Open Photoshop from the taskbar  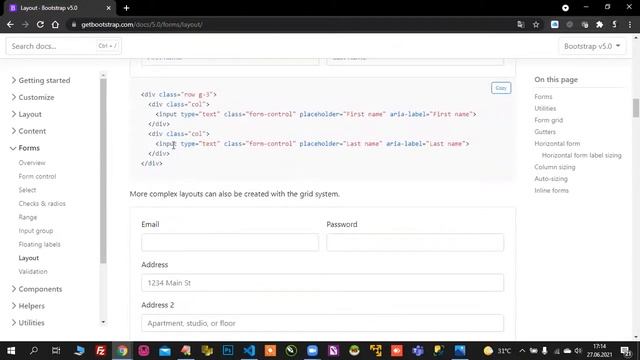click(228, 351)
